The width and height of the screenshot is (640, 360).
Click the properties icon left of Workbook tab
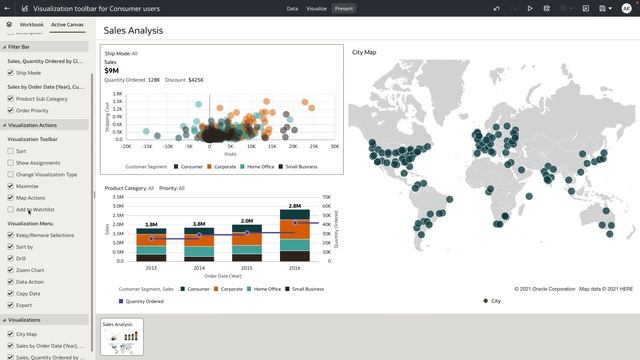click(x=9, y=24)
